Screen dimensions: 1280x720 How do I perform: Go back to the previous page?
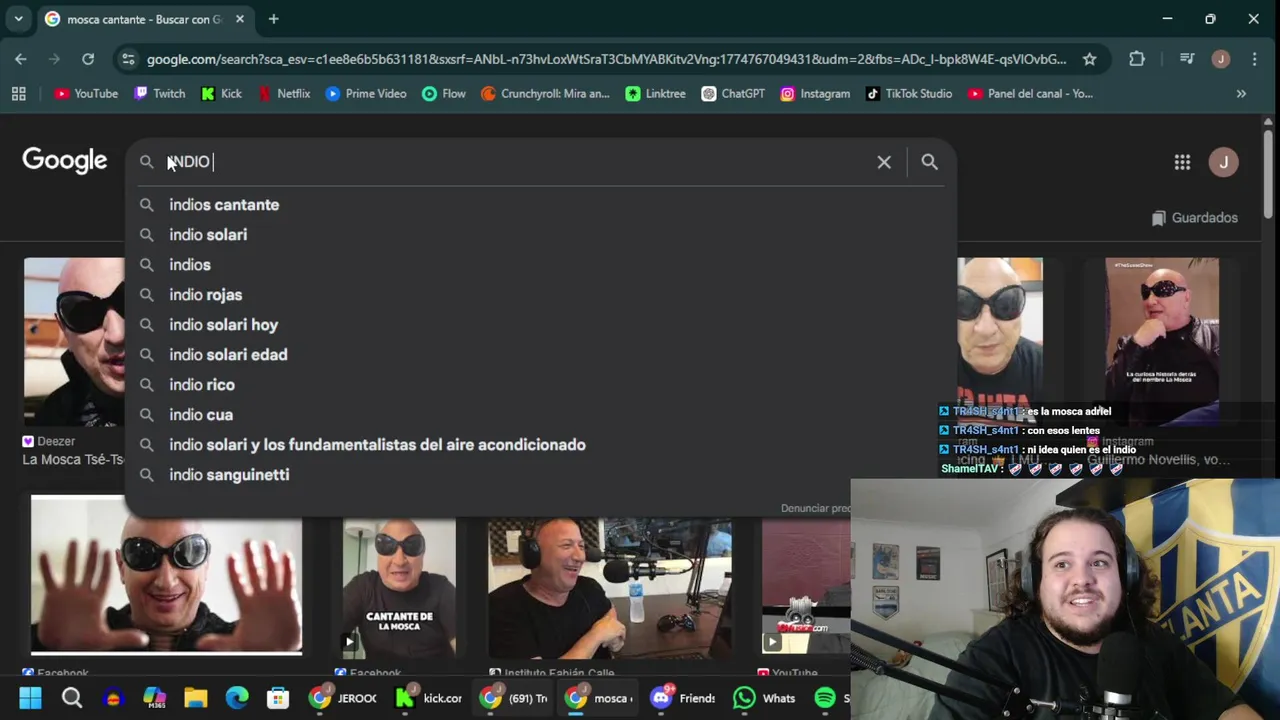(21, 59)
